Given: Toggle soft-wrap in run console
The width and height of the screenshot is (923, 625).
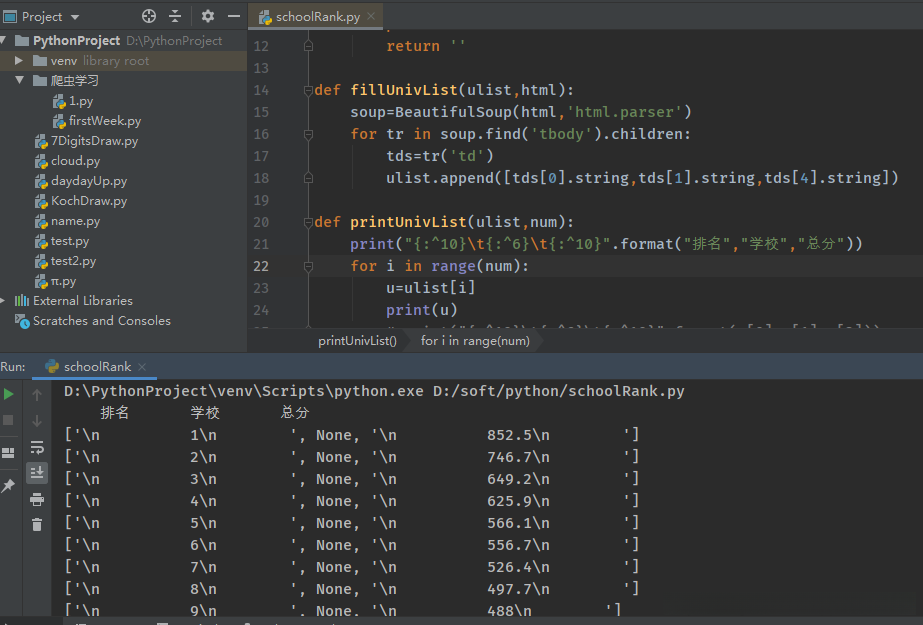Looking at the screenshot, I should [x=37, y=447].
